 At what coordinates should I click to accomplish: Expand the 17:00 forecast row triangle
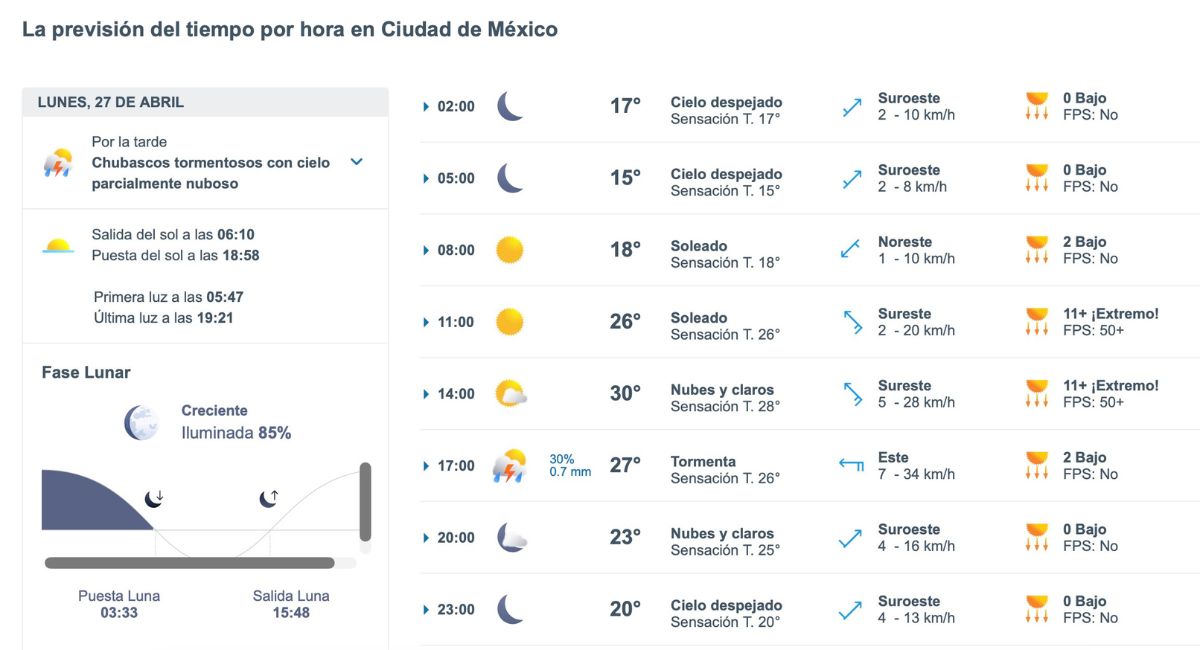[x=428, y=465]
